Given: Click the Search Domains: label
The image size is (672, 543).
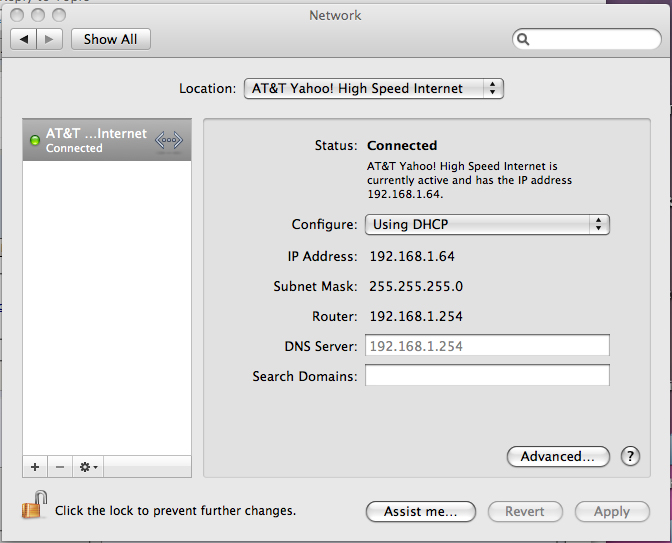Looking at the screenshot, I should point(305,376).
